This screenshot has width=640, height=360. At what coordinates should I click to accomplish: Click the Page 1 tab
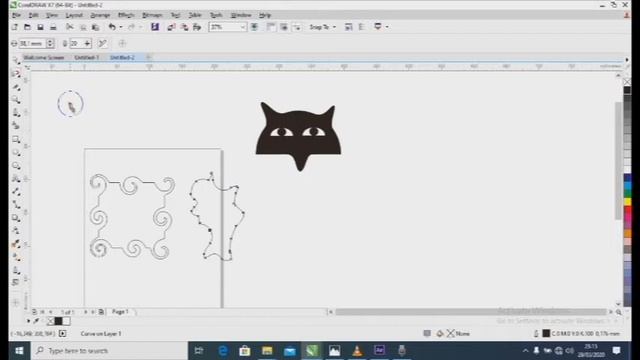(x=120, y=312)
